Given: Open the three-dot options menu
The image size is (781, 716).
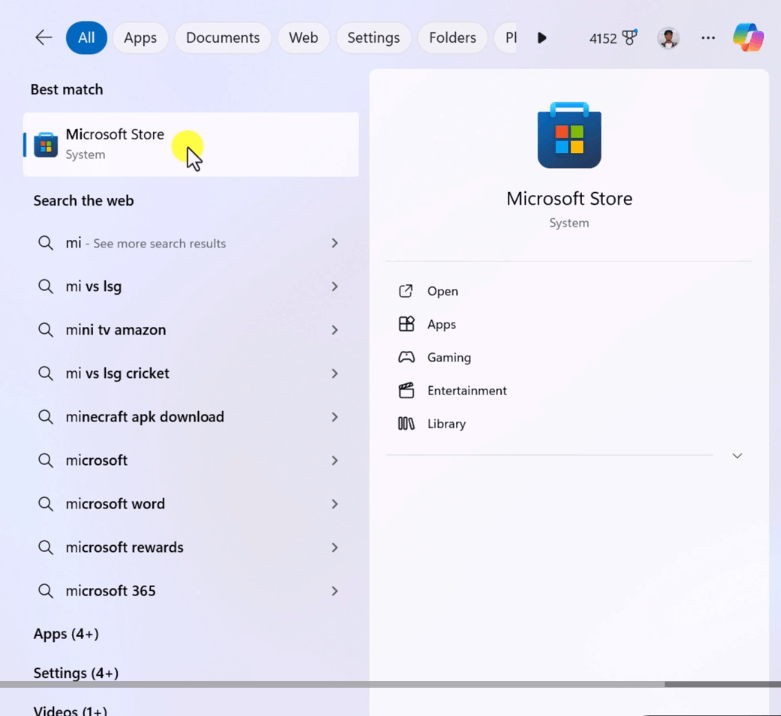Looking at the screenshot, I should pyautogui.click(x=708, y=38).
